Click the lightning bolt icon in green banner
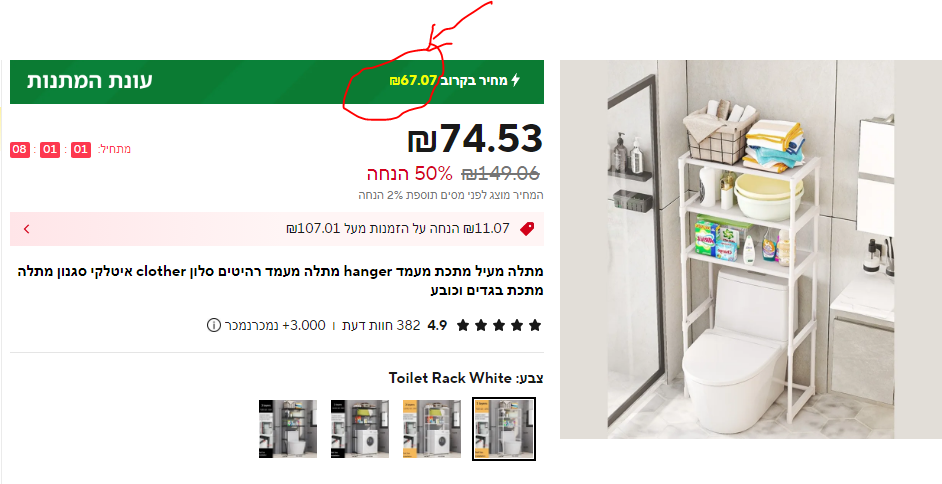The image size is (942, 484). (515, 80)
